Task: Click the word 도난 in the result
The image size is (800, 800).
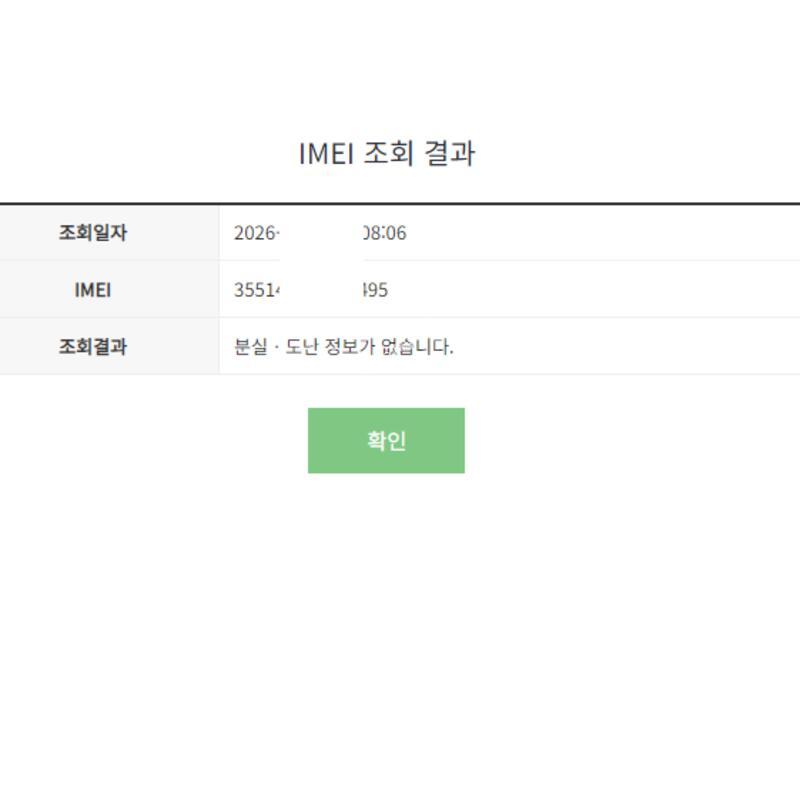Action: (x=302, y=347)
